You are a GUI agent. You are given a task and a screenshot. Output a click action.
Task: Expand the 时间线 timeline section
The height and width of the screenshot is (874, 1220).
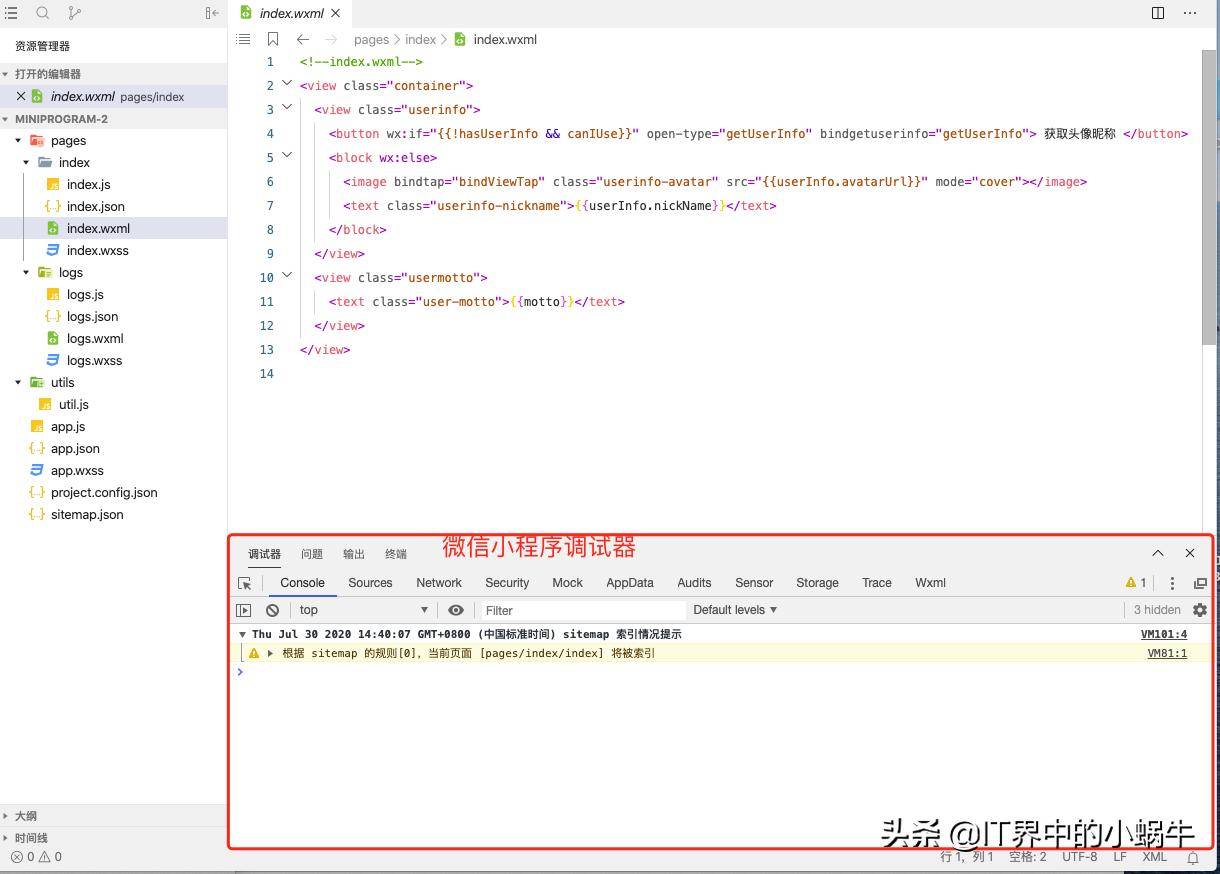[6, 838]
